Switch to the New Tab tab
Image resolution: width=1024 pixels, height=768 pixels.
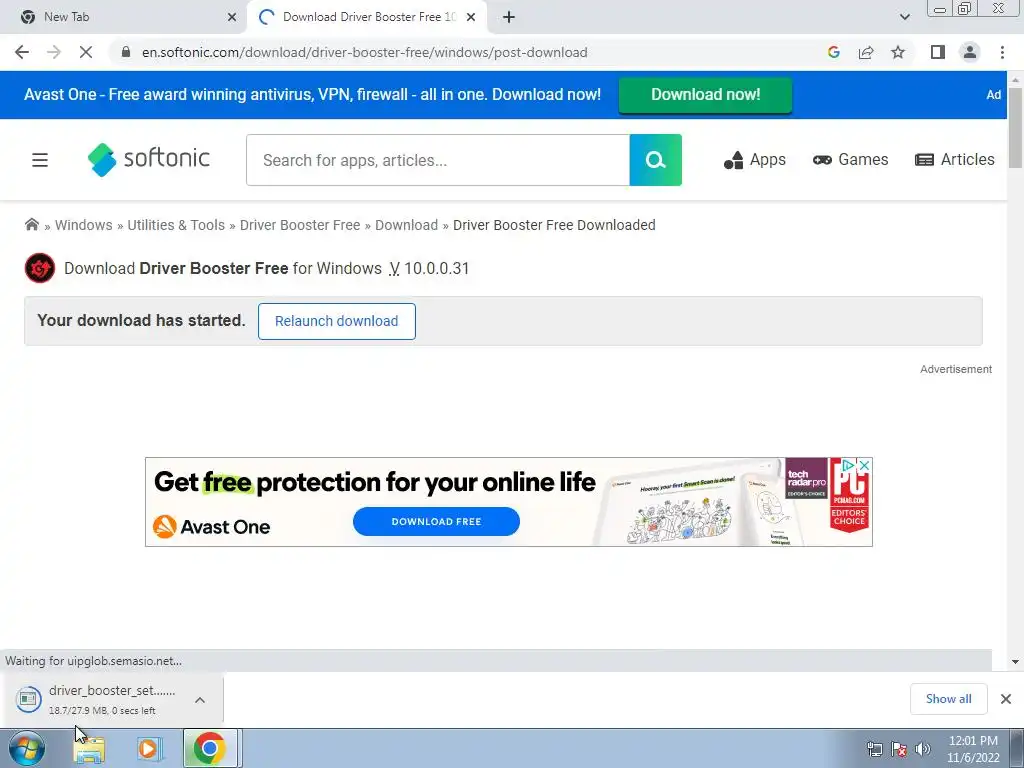[x=123, y=17]
